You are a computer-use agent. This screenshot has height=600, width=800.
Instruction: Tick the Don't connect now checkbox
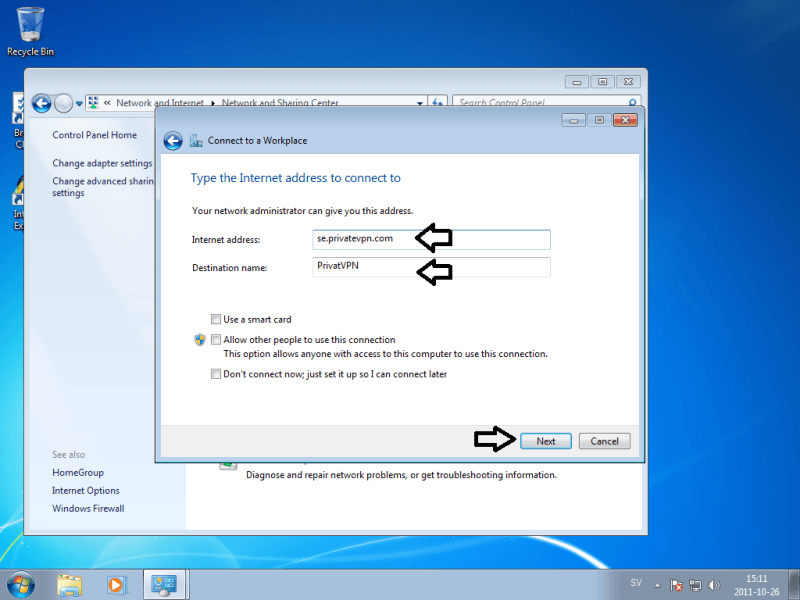pyautogui.click(x=216, y=374)
